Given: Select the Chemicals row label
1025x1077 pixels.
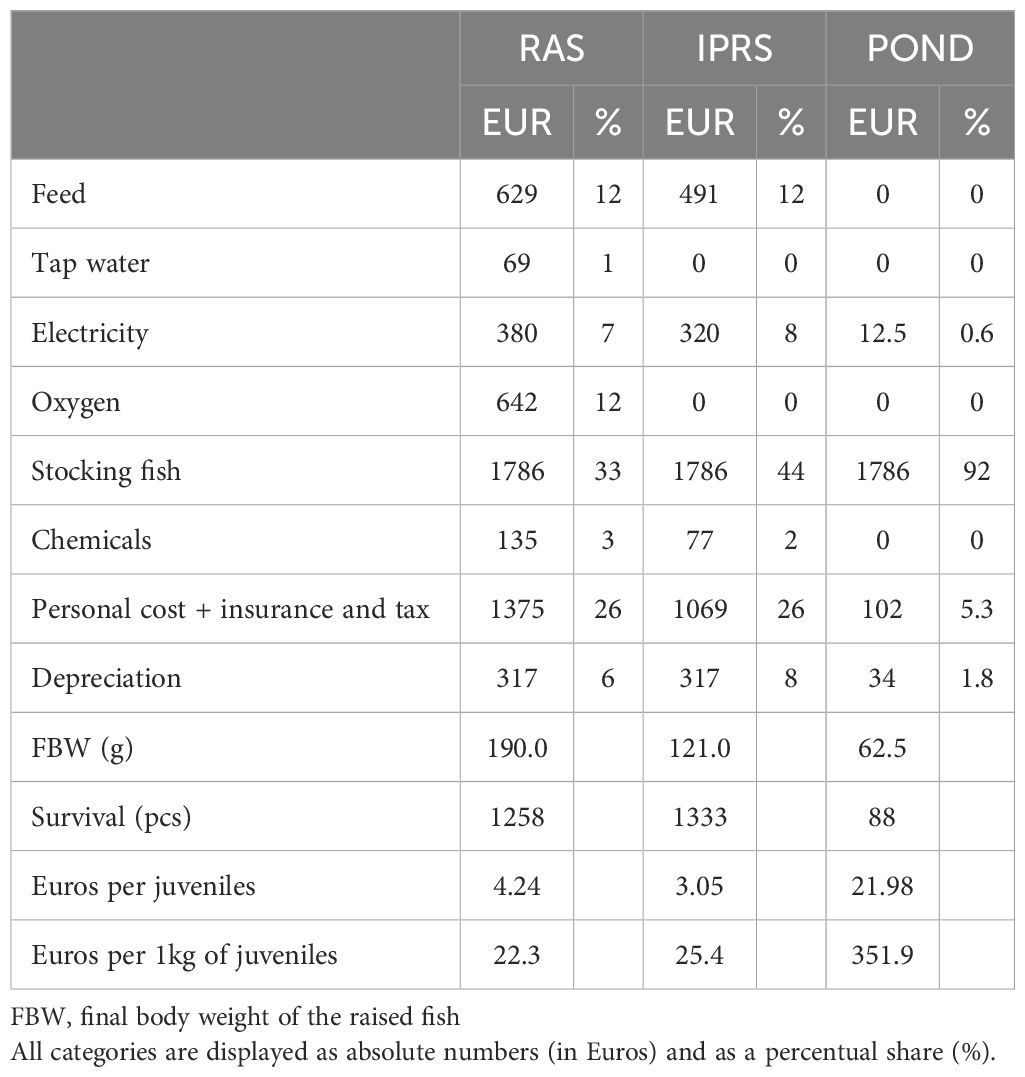Looking at the screenshot, I should [92, 540].
